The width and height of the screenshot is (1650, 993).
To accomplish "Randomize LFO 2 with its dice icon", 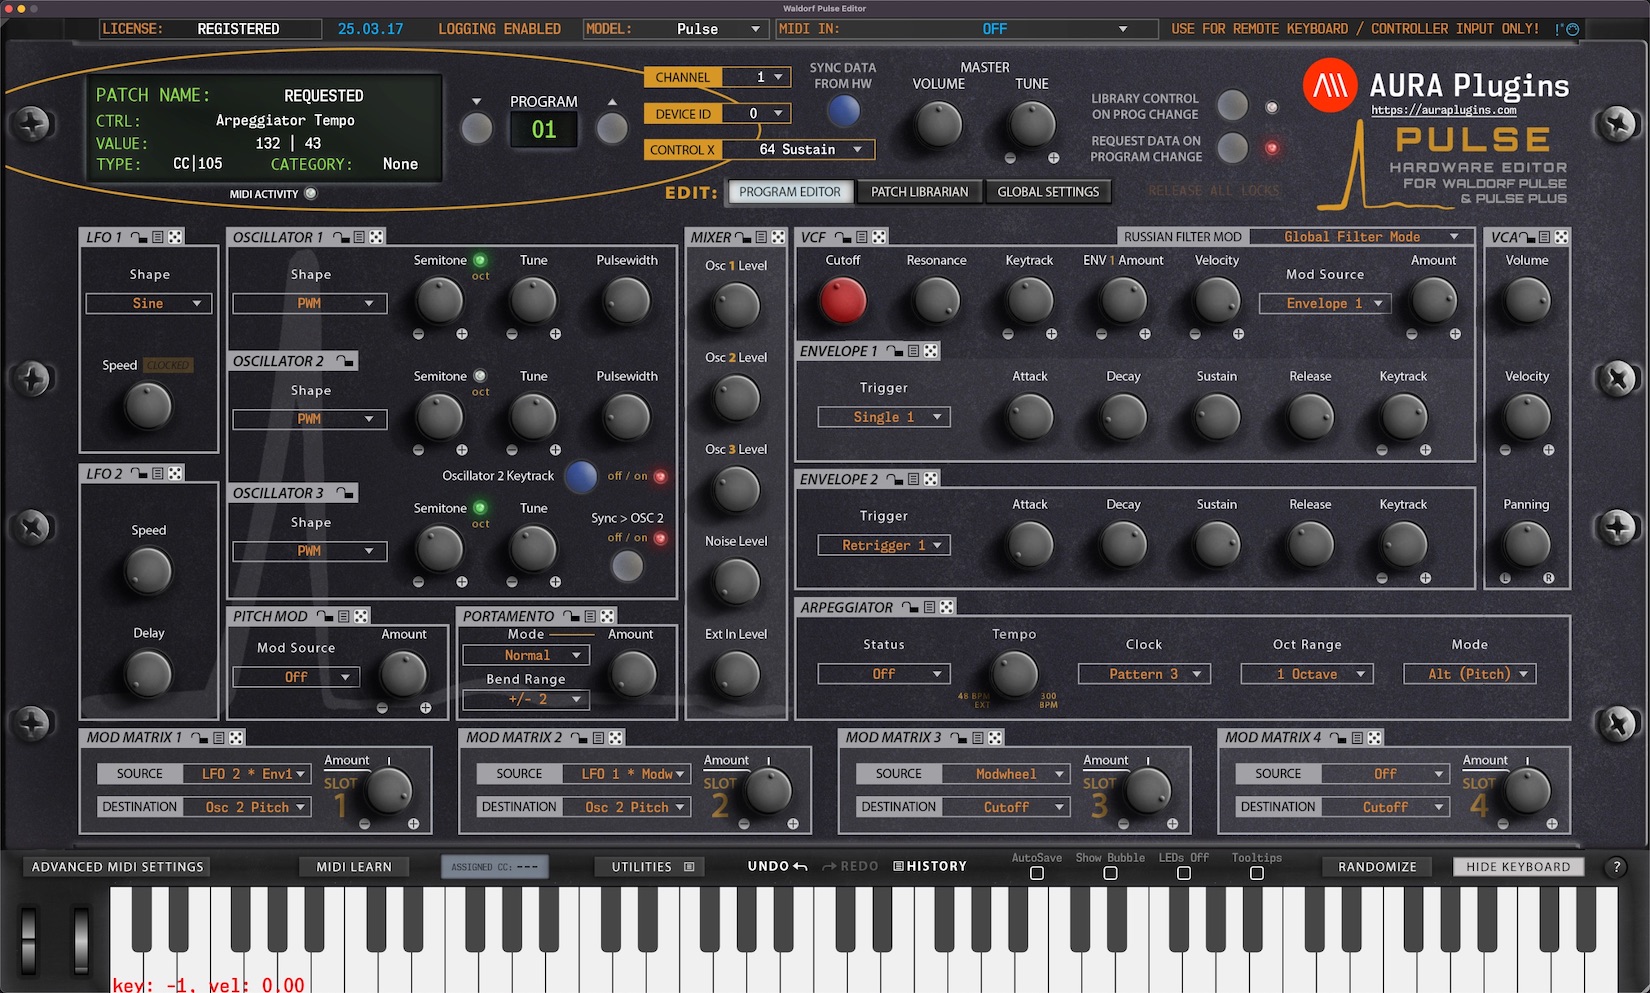I will [176, 473].
